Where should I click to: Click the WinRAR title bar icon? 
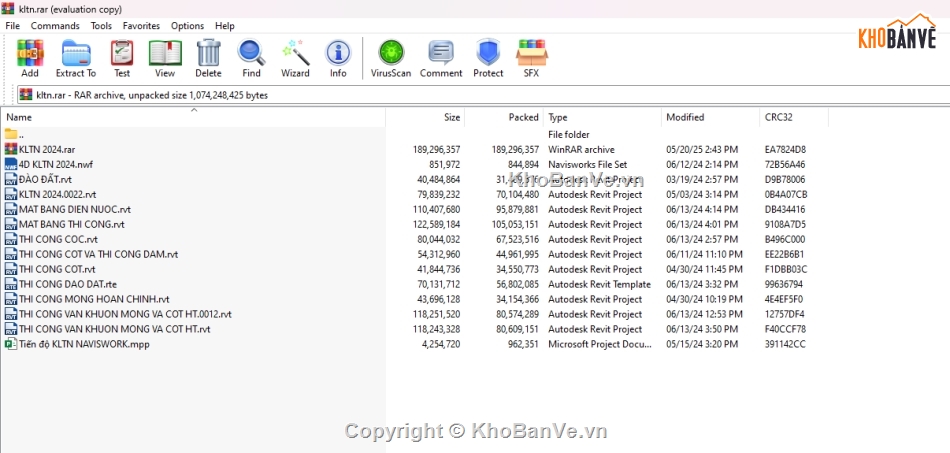coord(7,9)
